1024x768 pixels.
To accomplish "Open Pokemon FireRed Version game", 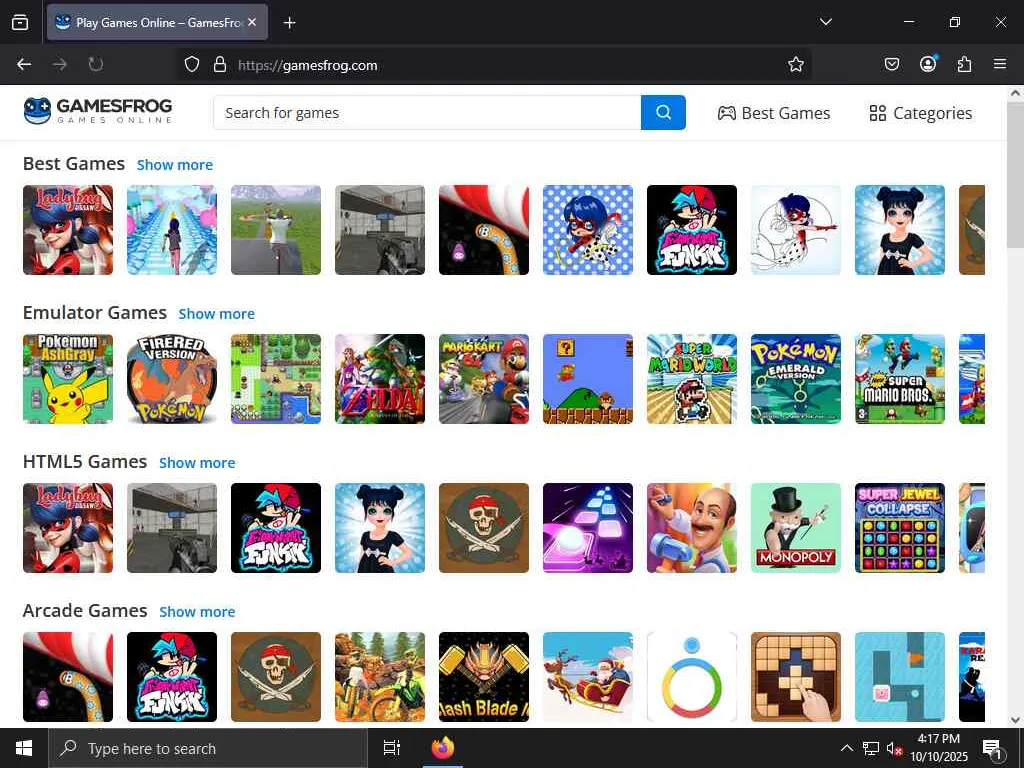I will coord(172,379).
